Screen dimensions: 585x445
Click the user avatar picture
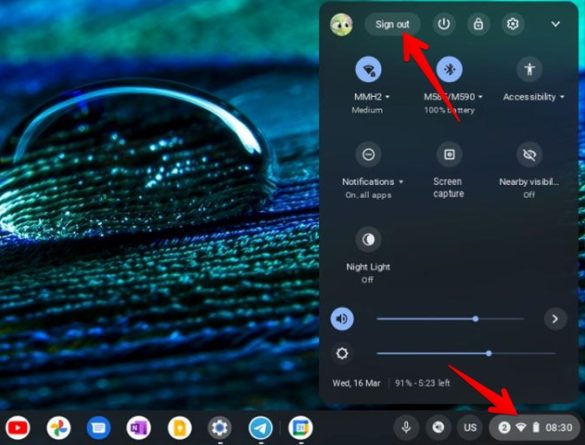coord(341,25)
